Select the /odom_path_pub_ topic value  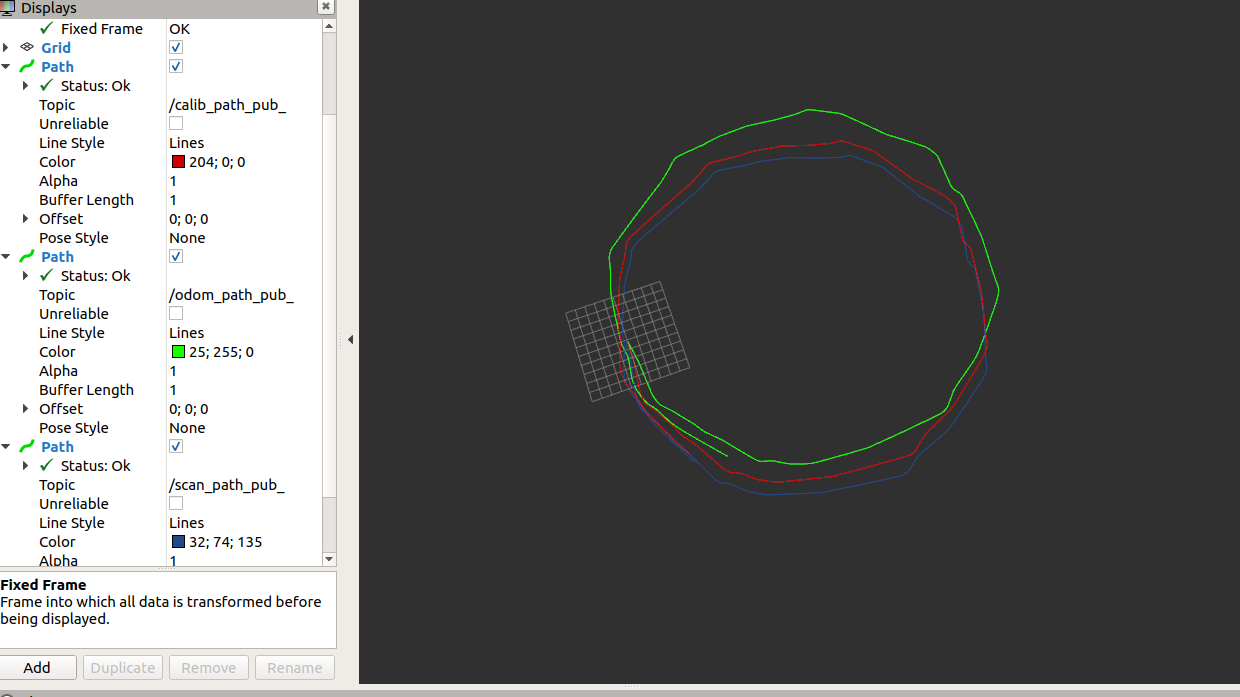tap(231, 294)
